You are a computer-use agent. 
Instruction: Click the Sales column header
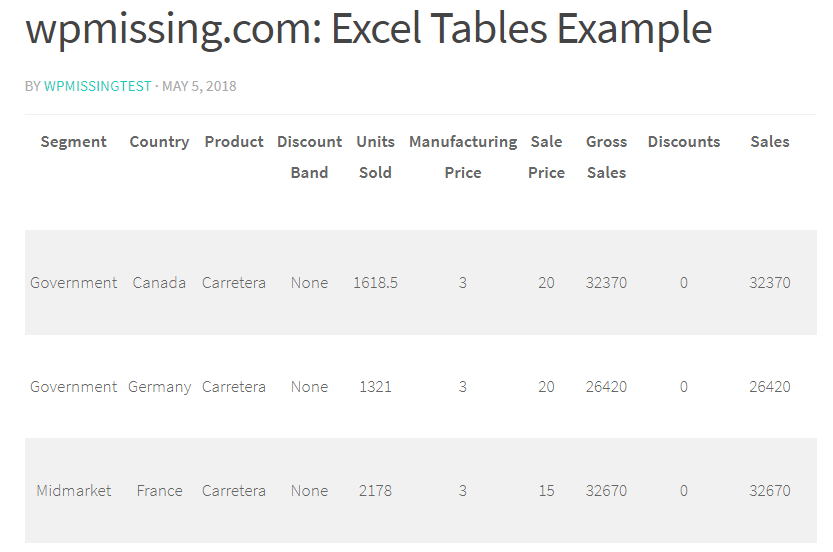click(x=769, y=142)
